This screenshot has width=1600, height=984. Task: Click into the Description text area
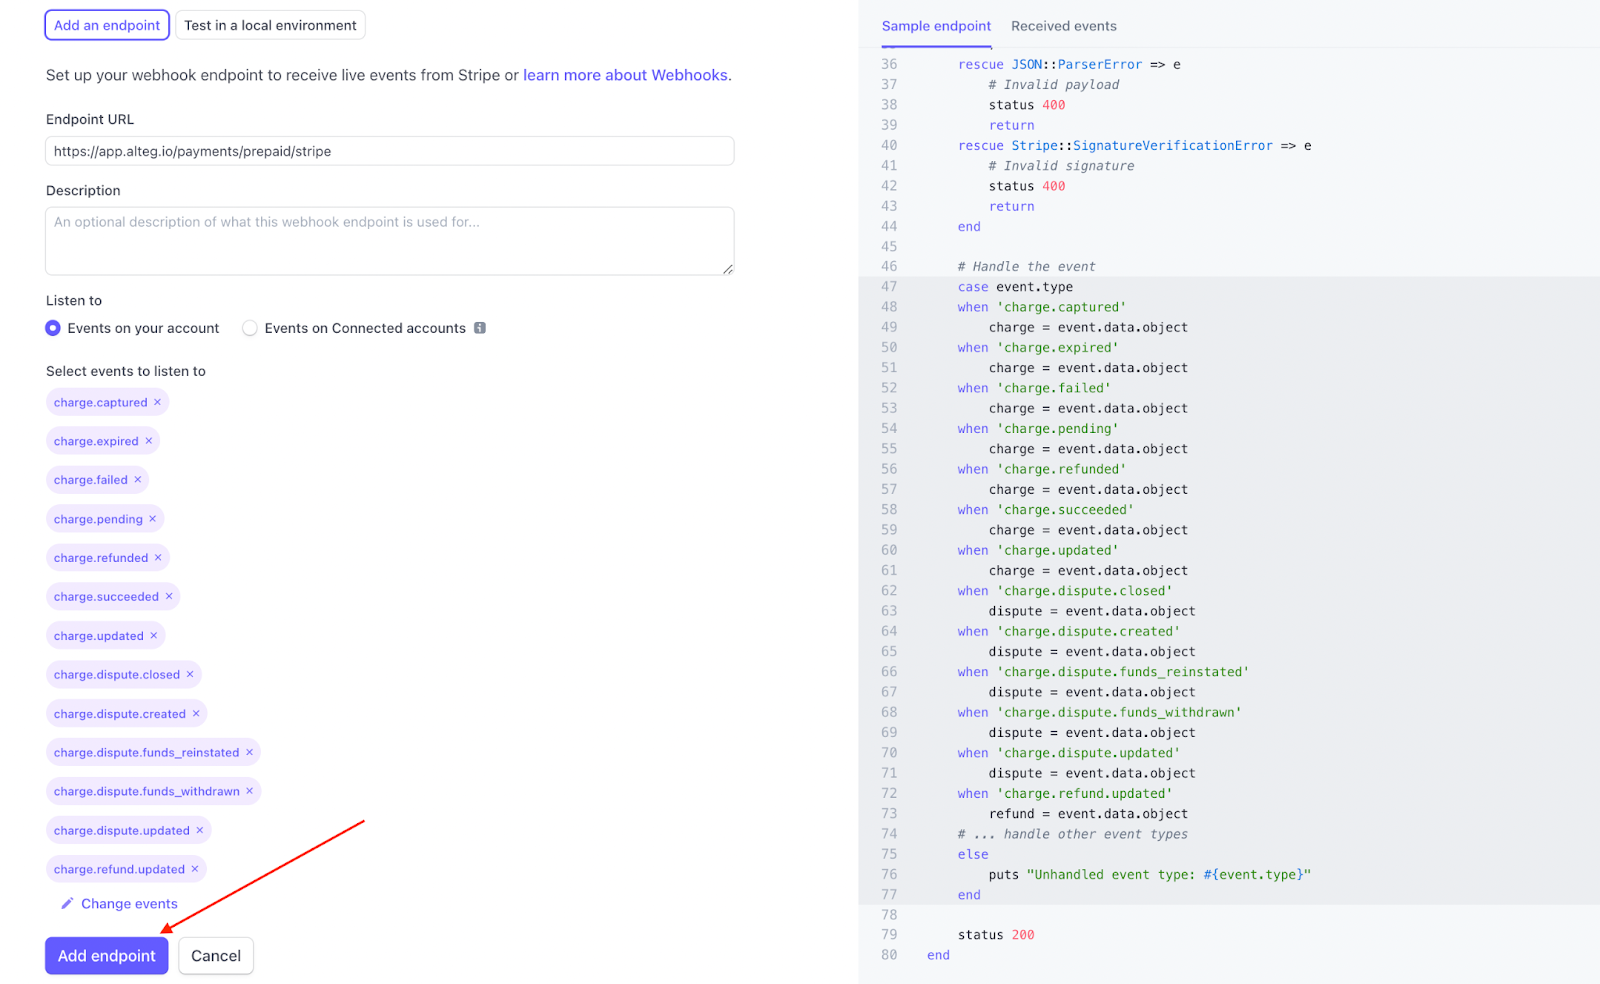click(x=390, y=241)
